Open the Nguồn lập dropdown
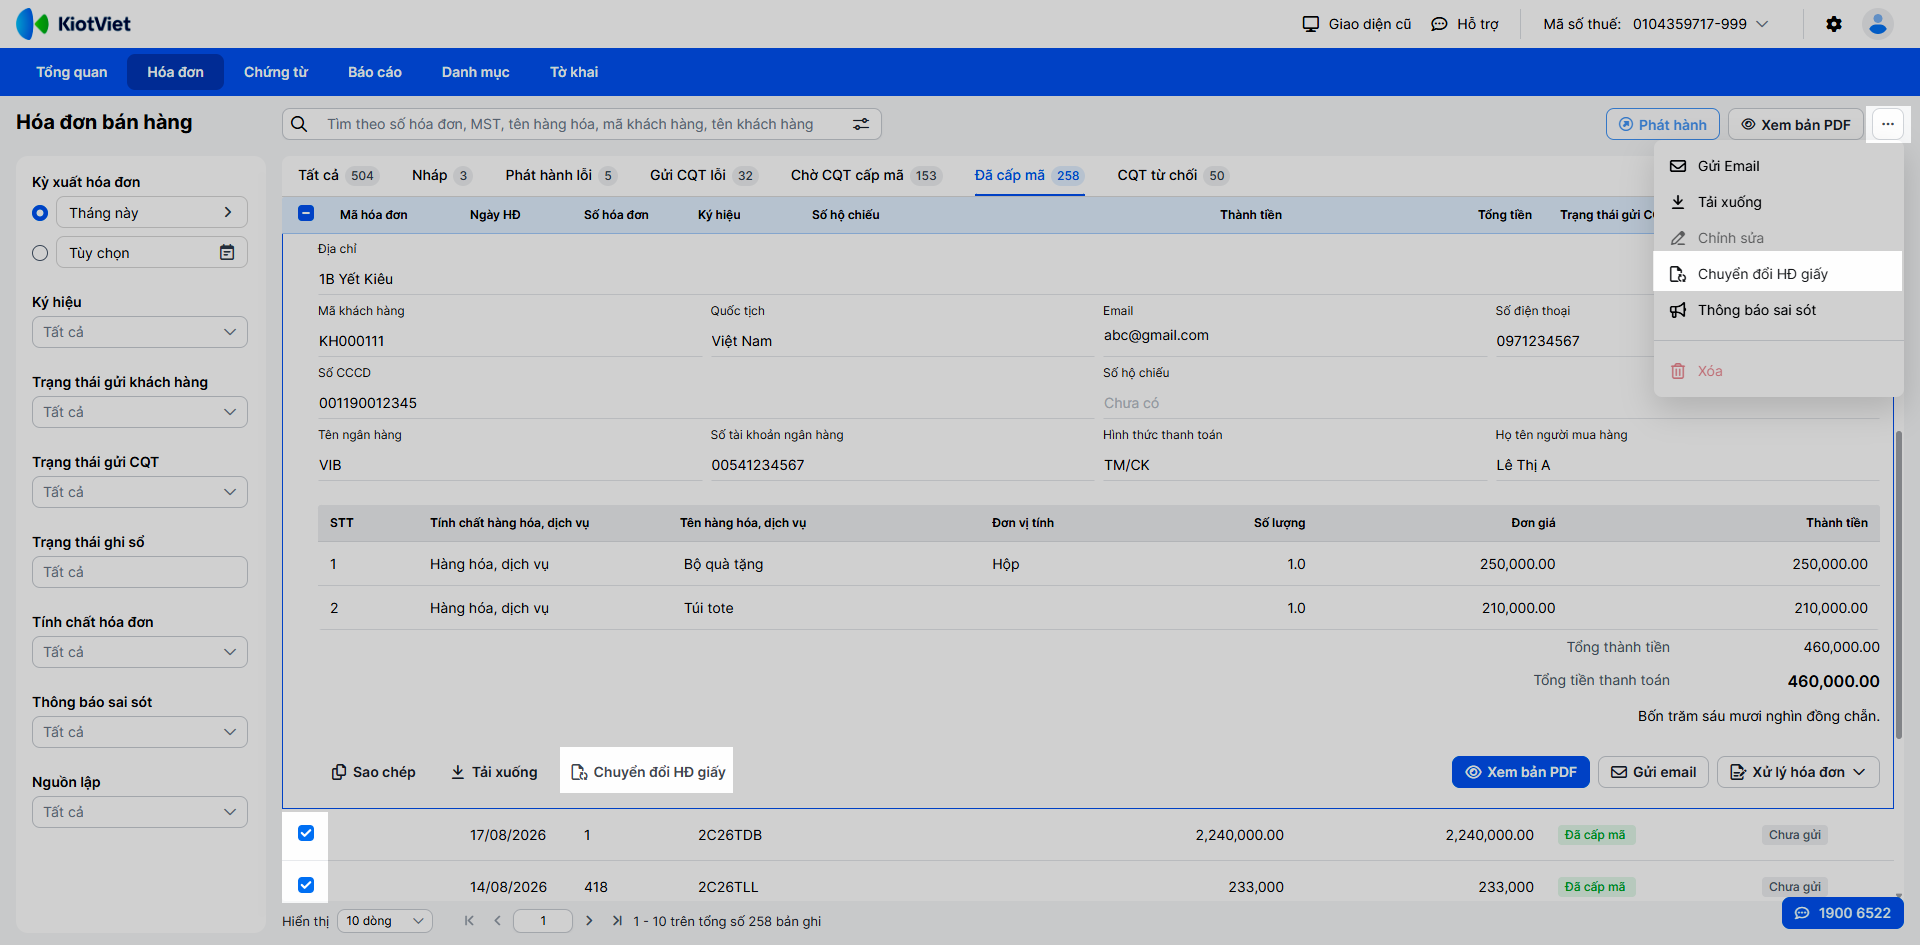 point(140,812)
